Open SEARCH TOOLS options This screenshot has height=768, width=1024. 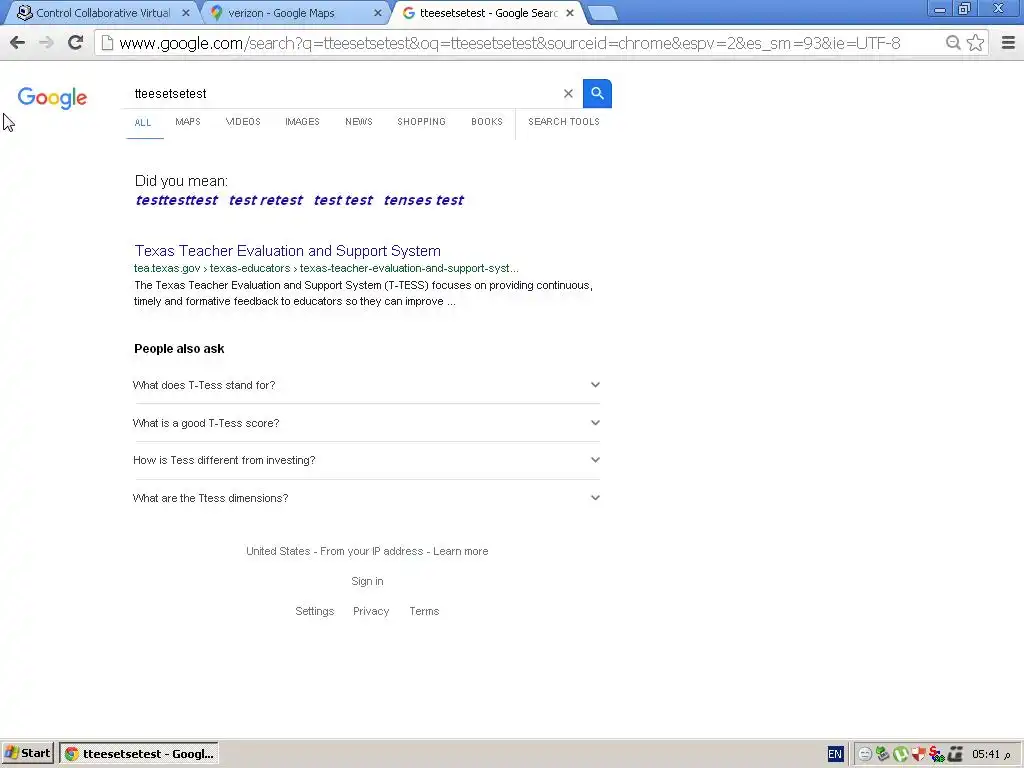564,122
